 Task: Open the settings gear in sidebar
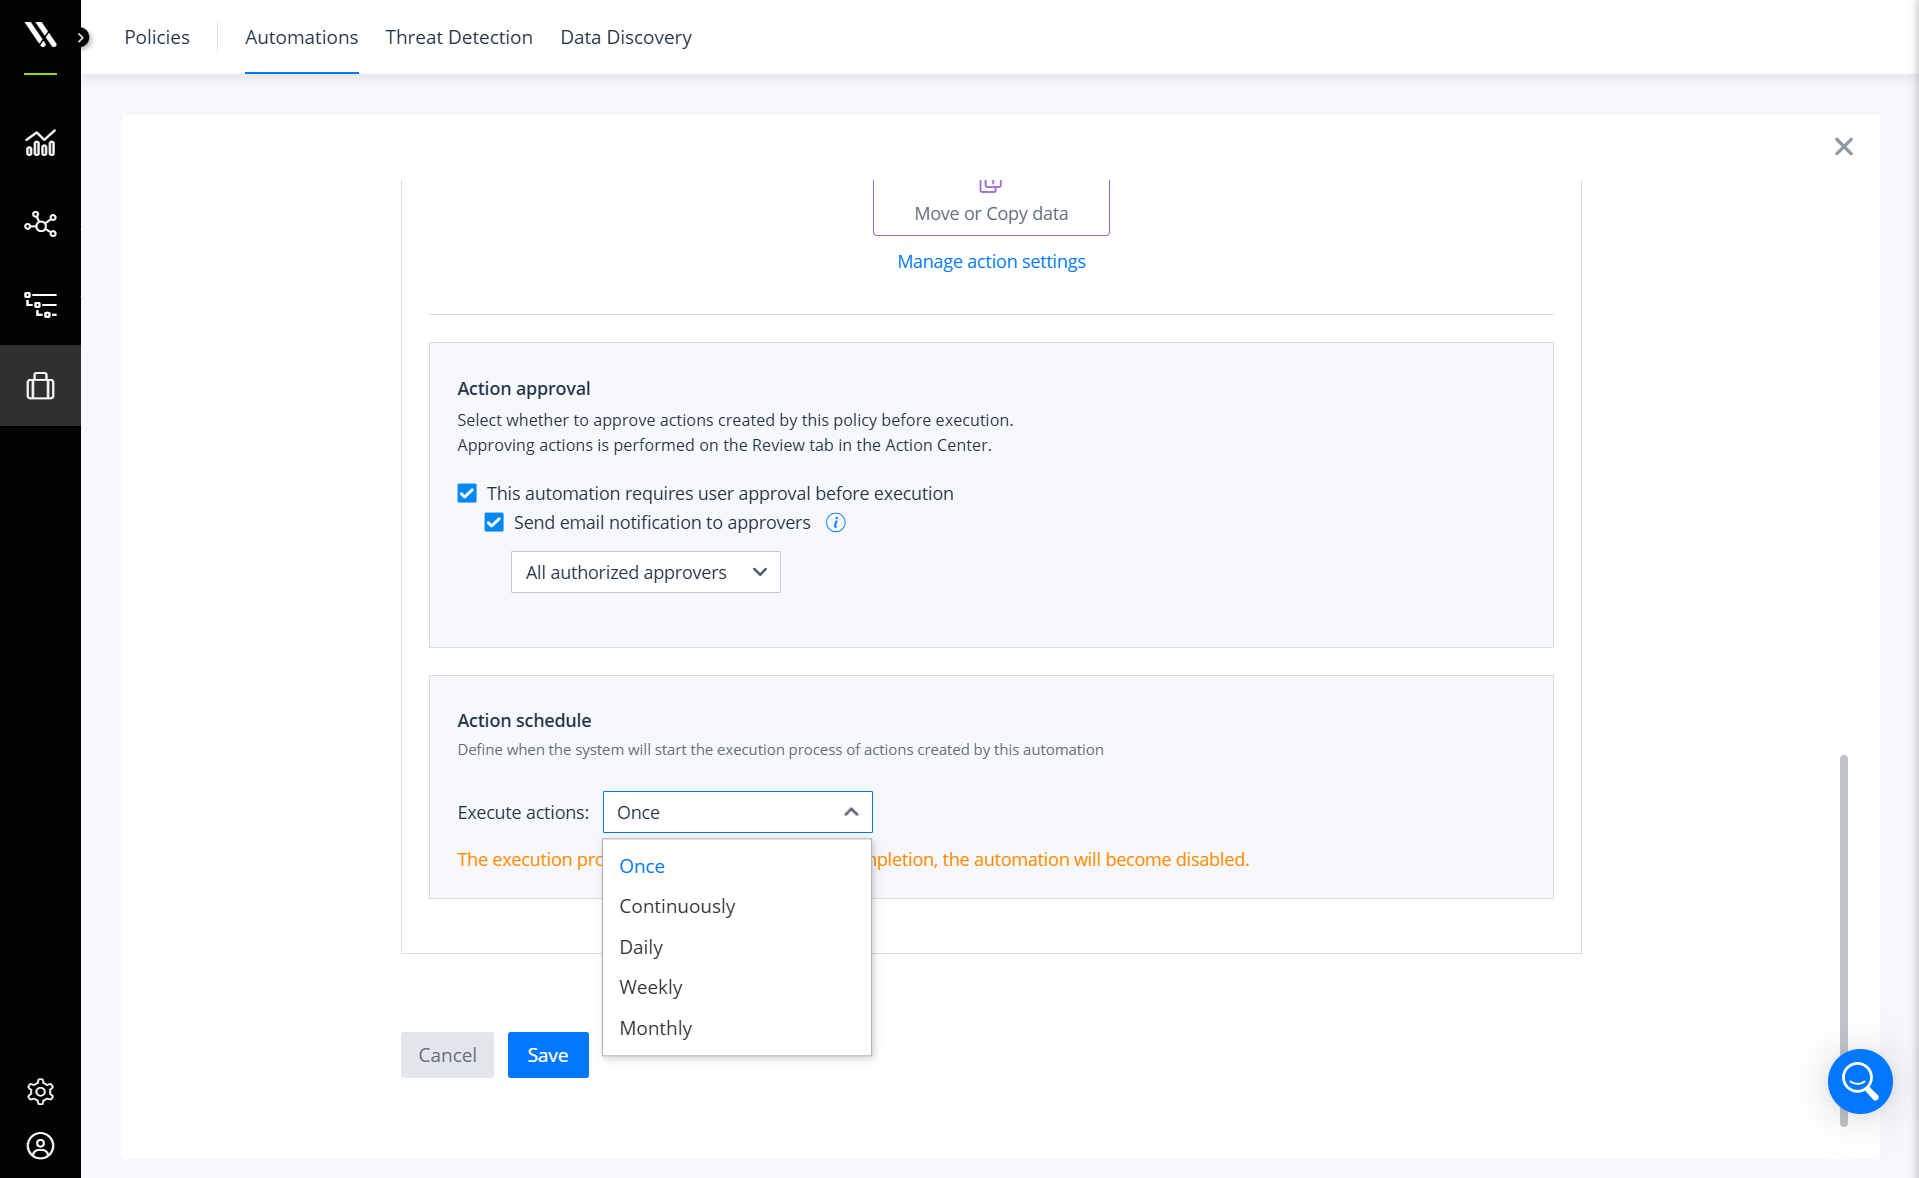click(40, 1092)
